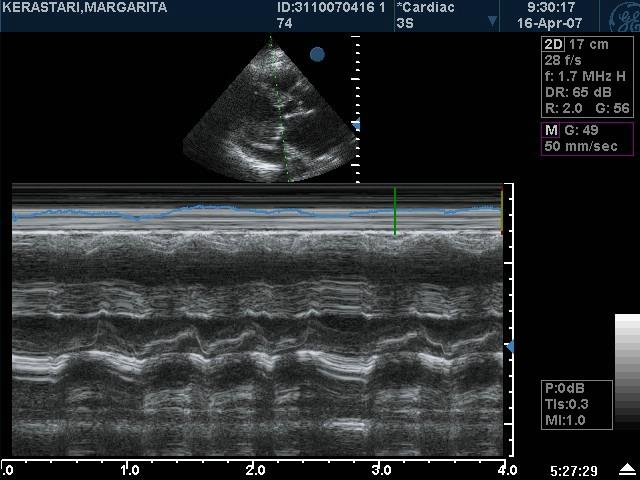Click the 17 cm depth value
Image resolution: width=640 pixels, height=480 pixels.
click(x=589, y=44)
